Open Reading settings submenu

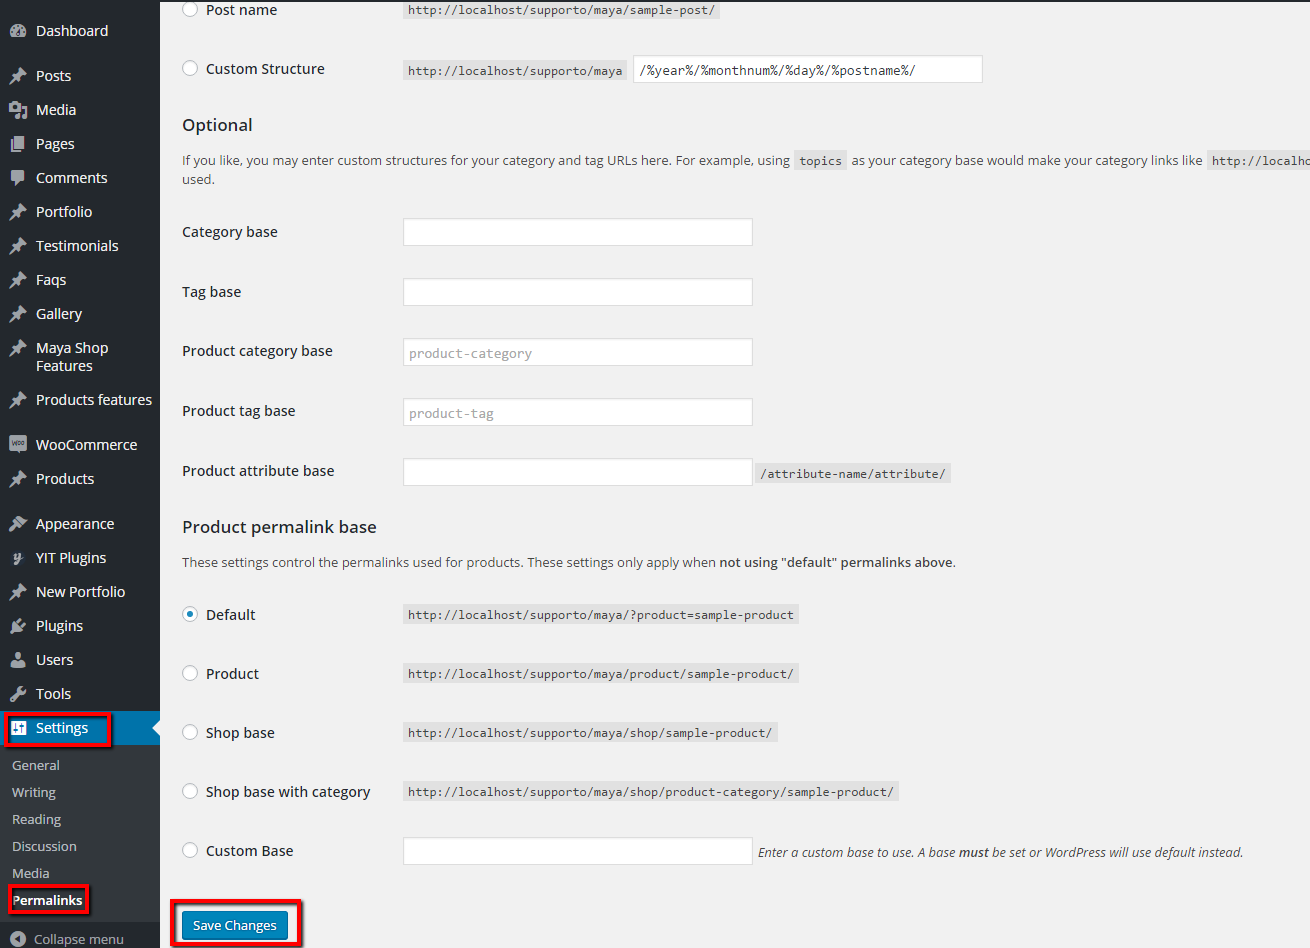coord(37,819)
